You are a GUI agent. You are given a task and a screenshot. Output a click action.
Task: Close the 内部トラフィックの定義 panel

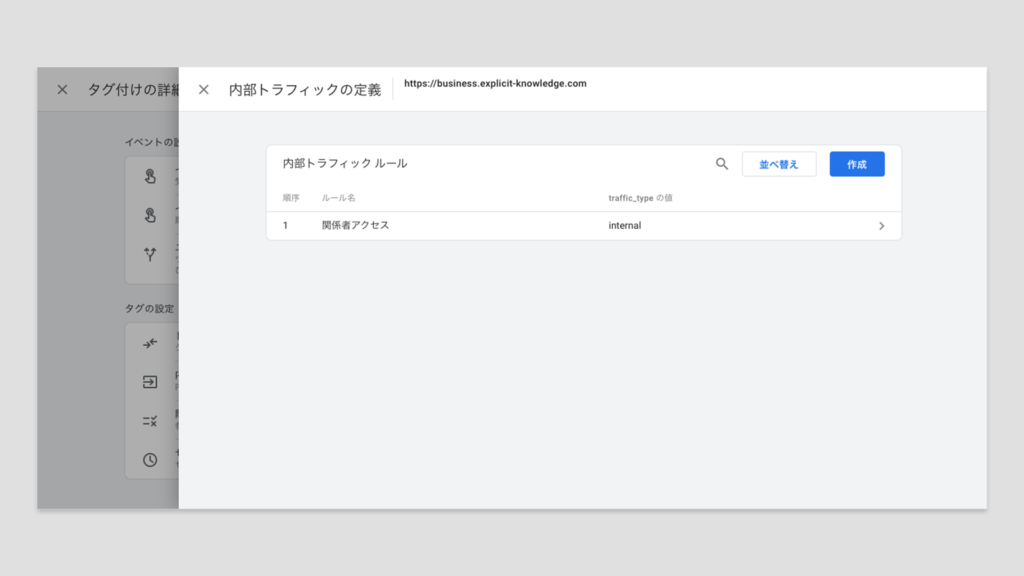(x=204, y=90)
